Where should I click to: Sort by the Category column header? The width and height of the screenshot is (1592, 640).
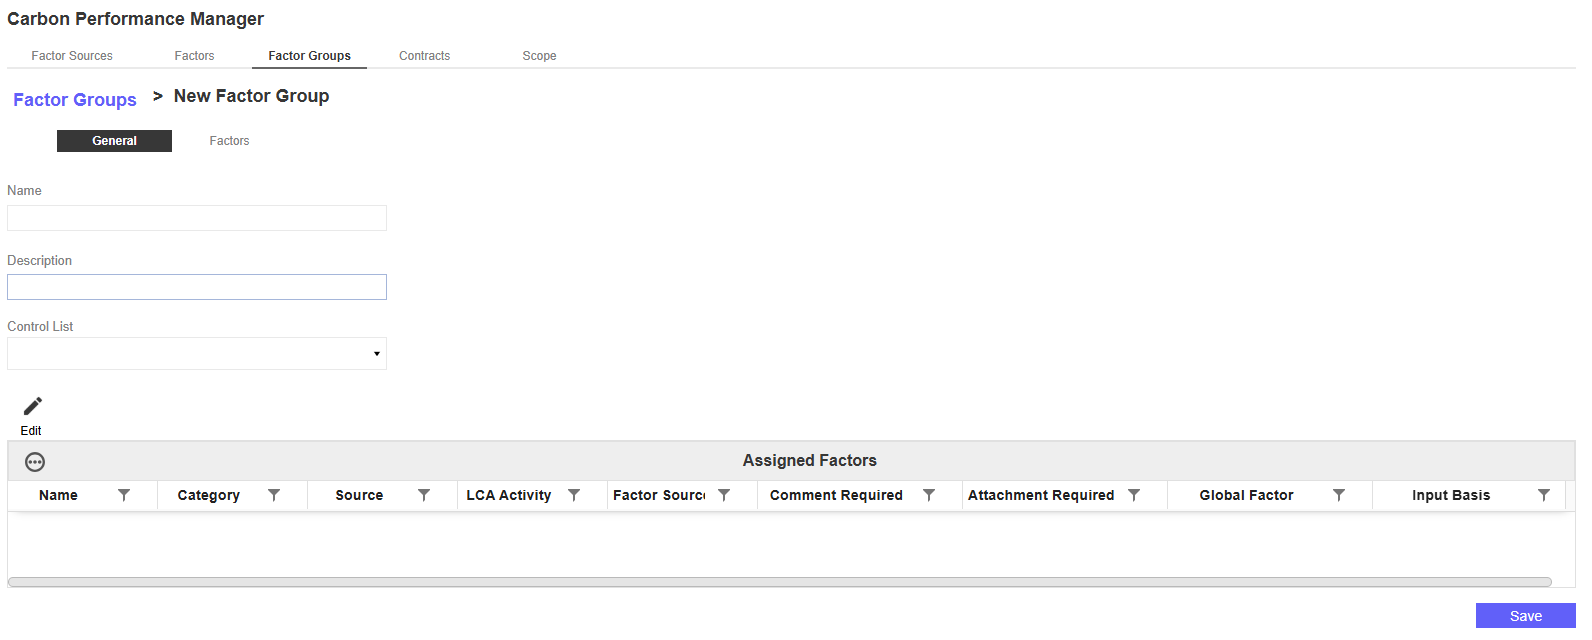coord(208,495)
